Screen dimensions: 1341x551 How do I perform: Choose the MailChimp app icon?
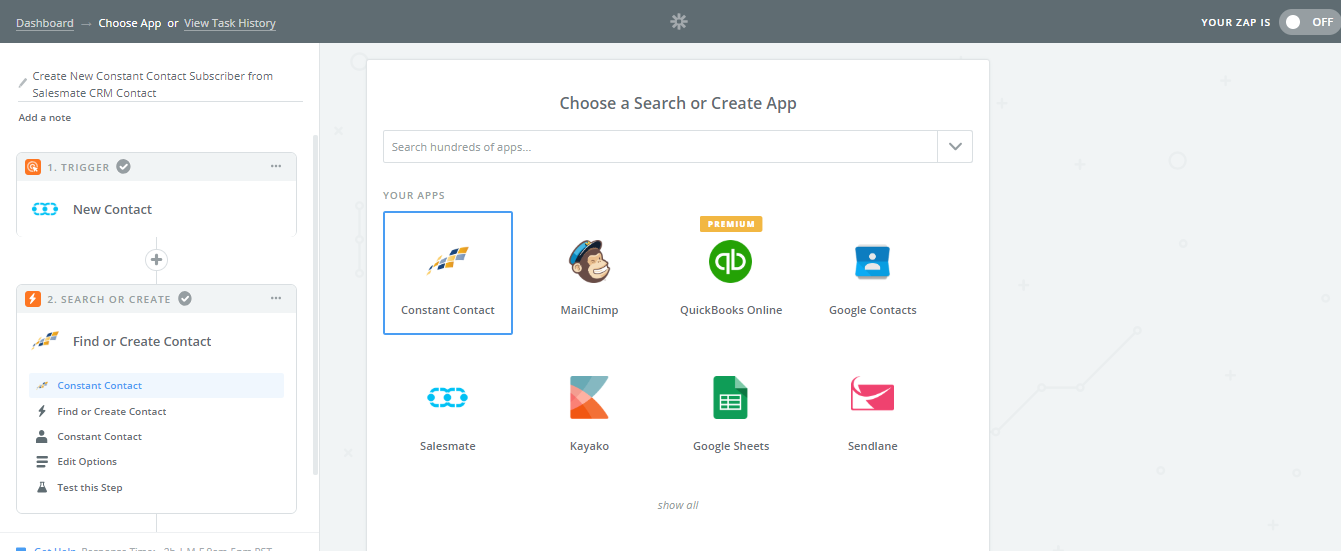[589, 262]
